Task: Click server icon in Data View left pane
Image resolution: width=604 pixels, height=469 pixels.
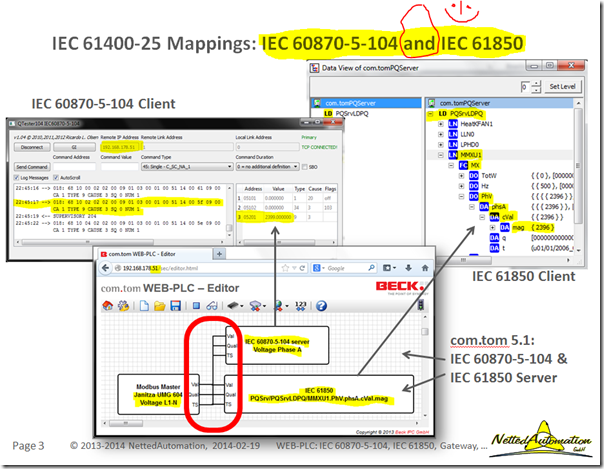Action: tap(317, 103)
